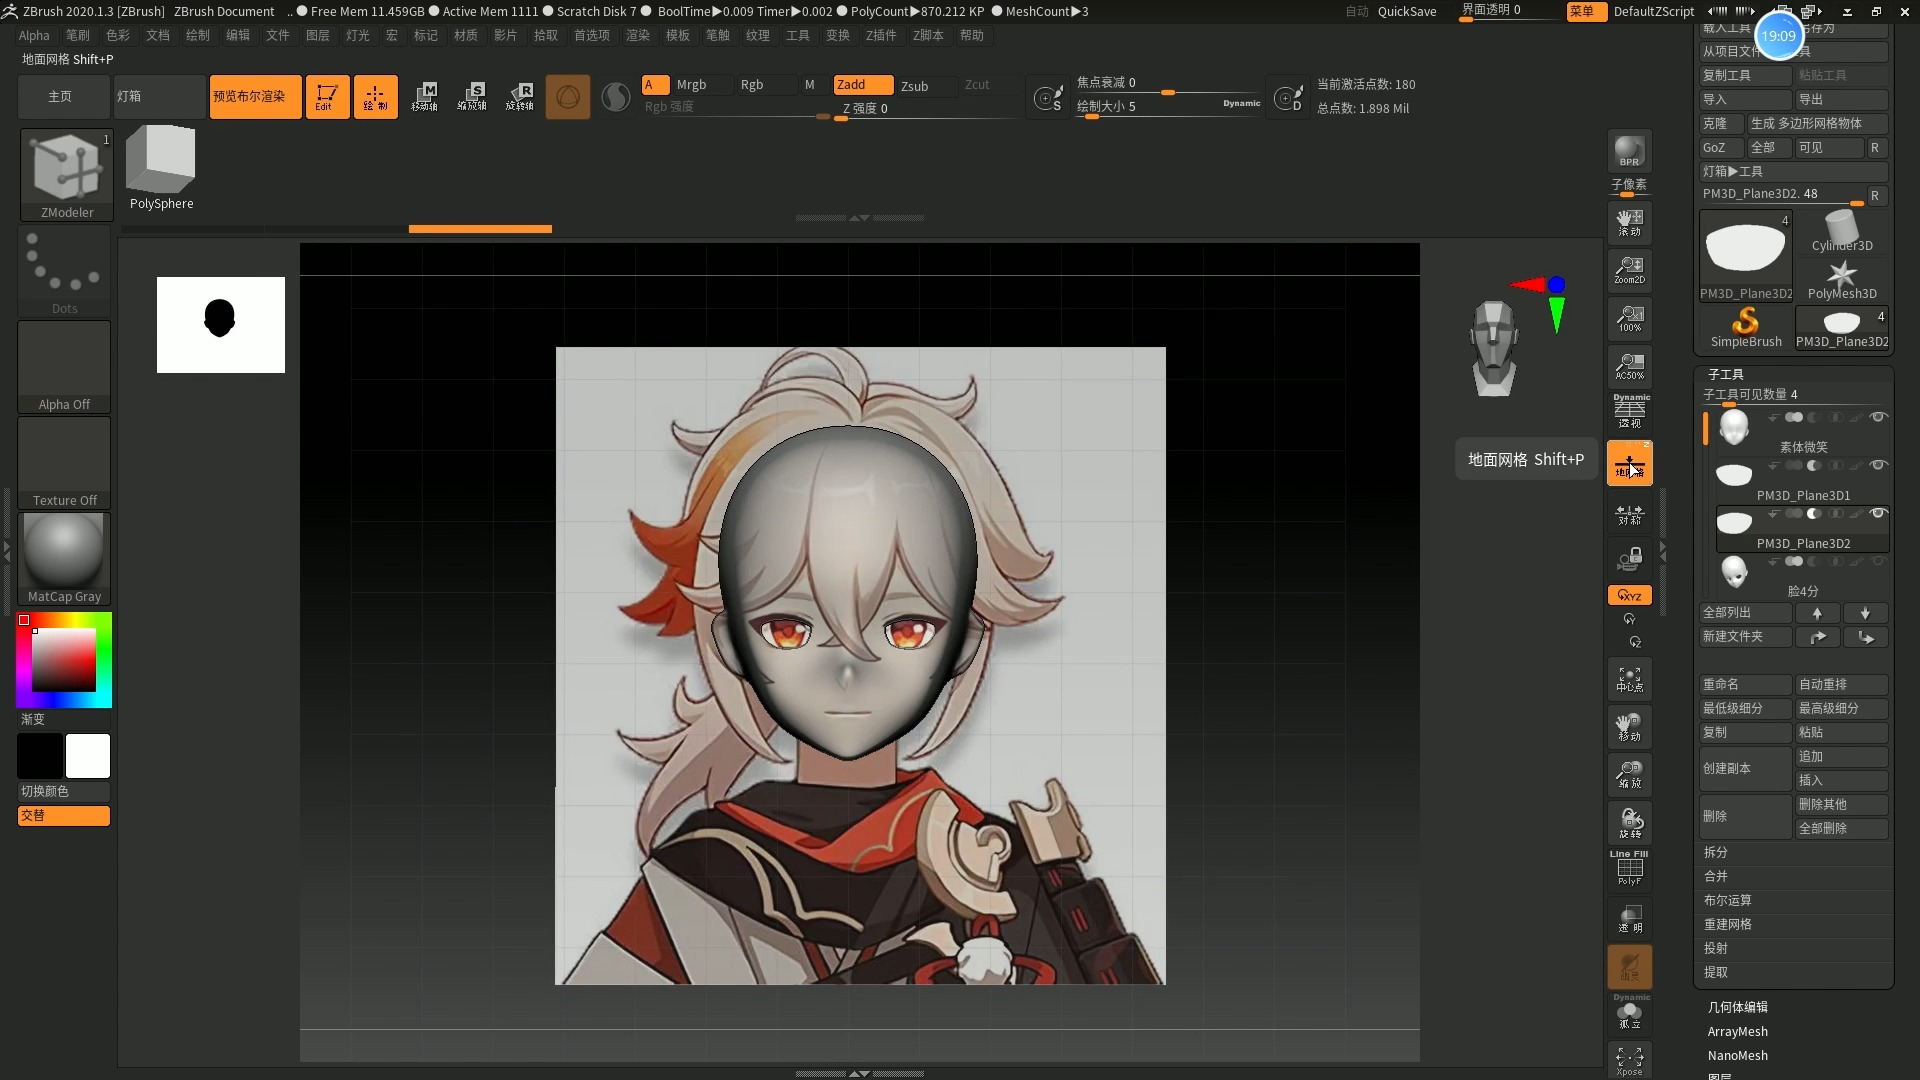Toggle camera lock button

click(1629, 557)
